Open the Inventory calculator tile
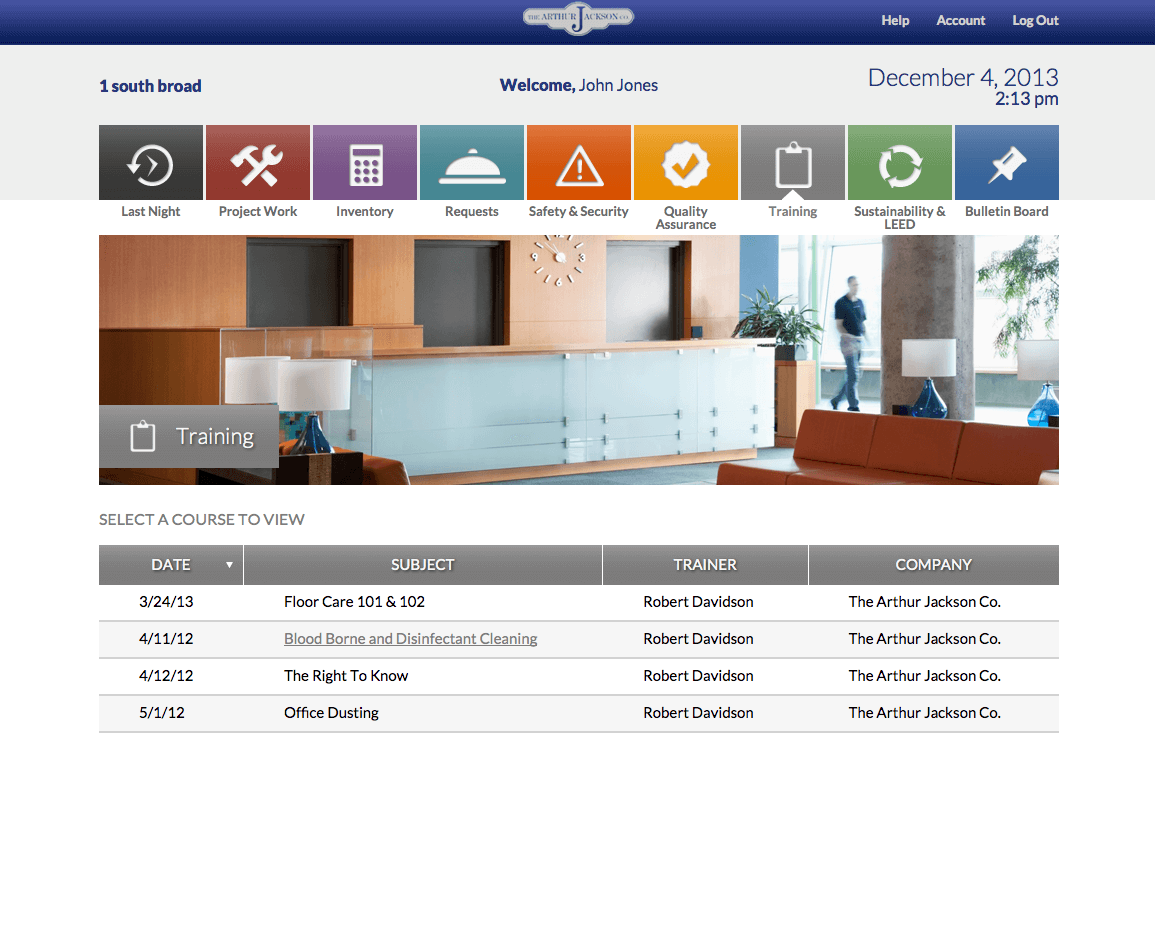The width and height of the screenshot is (1155, 936). point(365,163)
